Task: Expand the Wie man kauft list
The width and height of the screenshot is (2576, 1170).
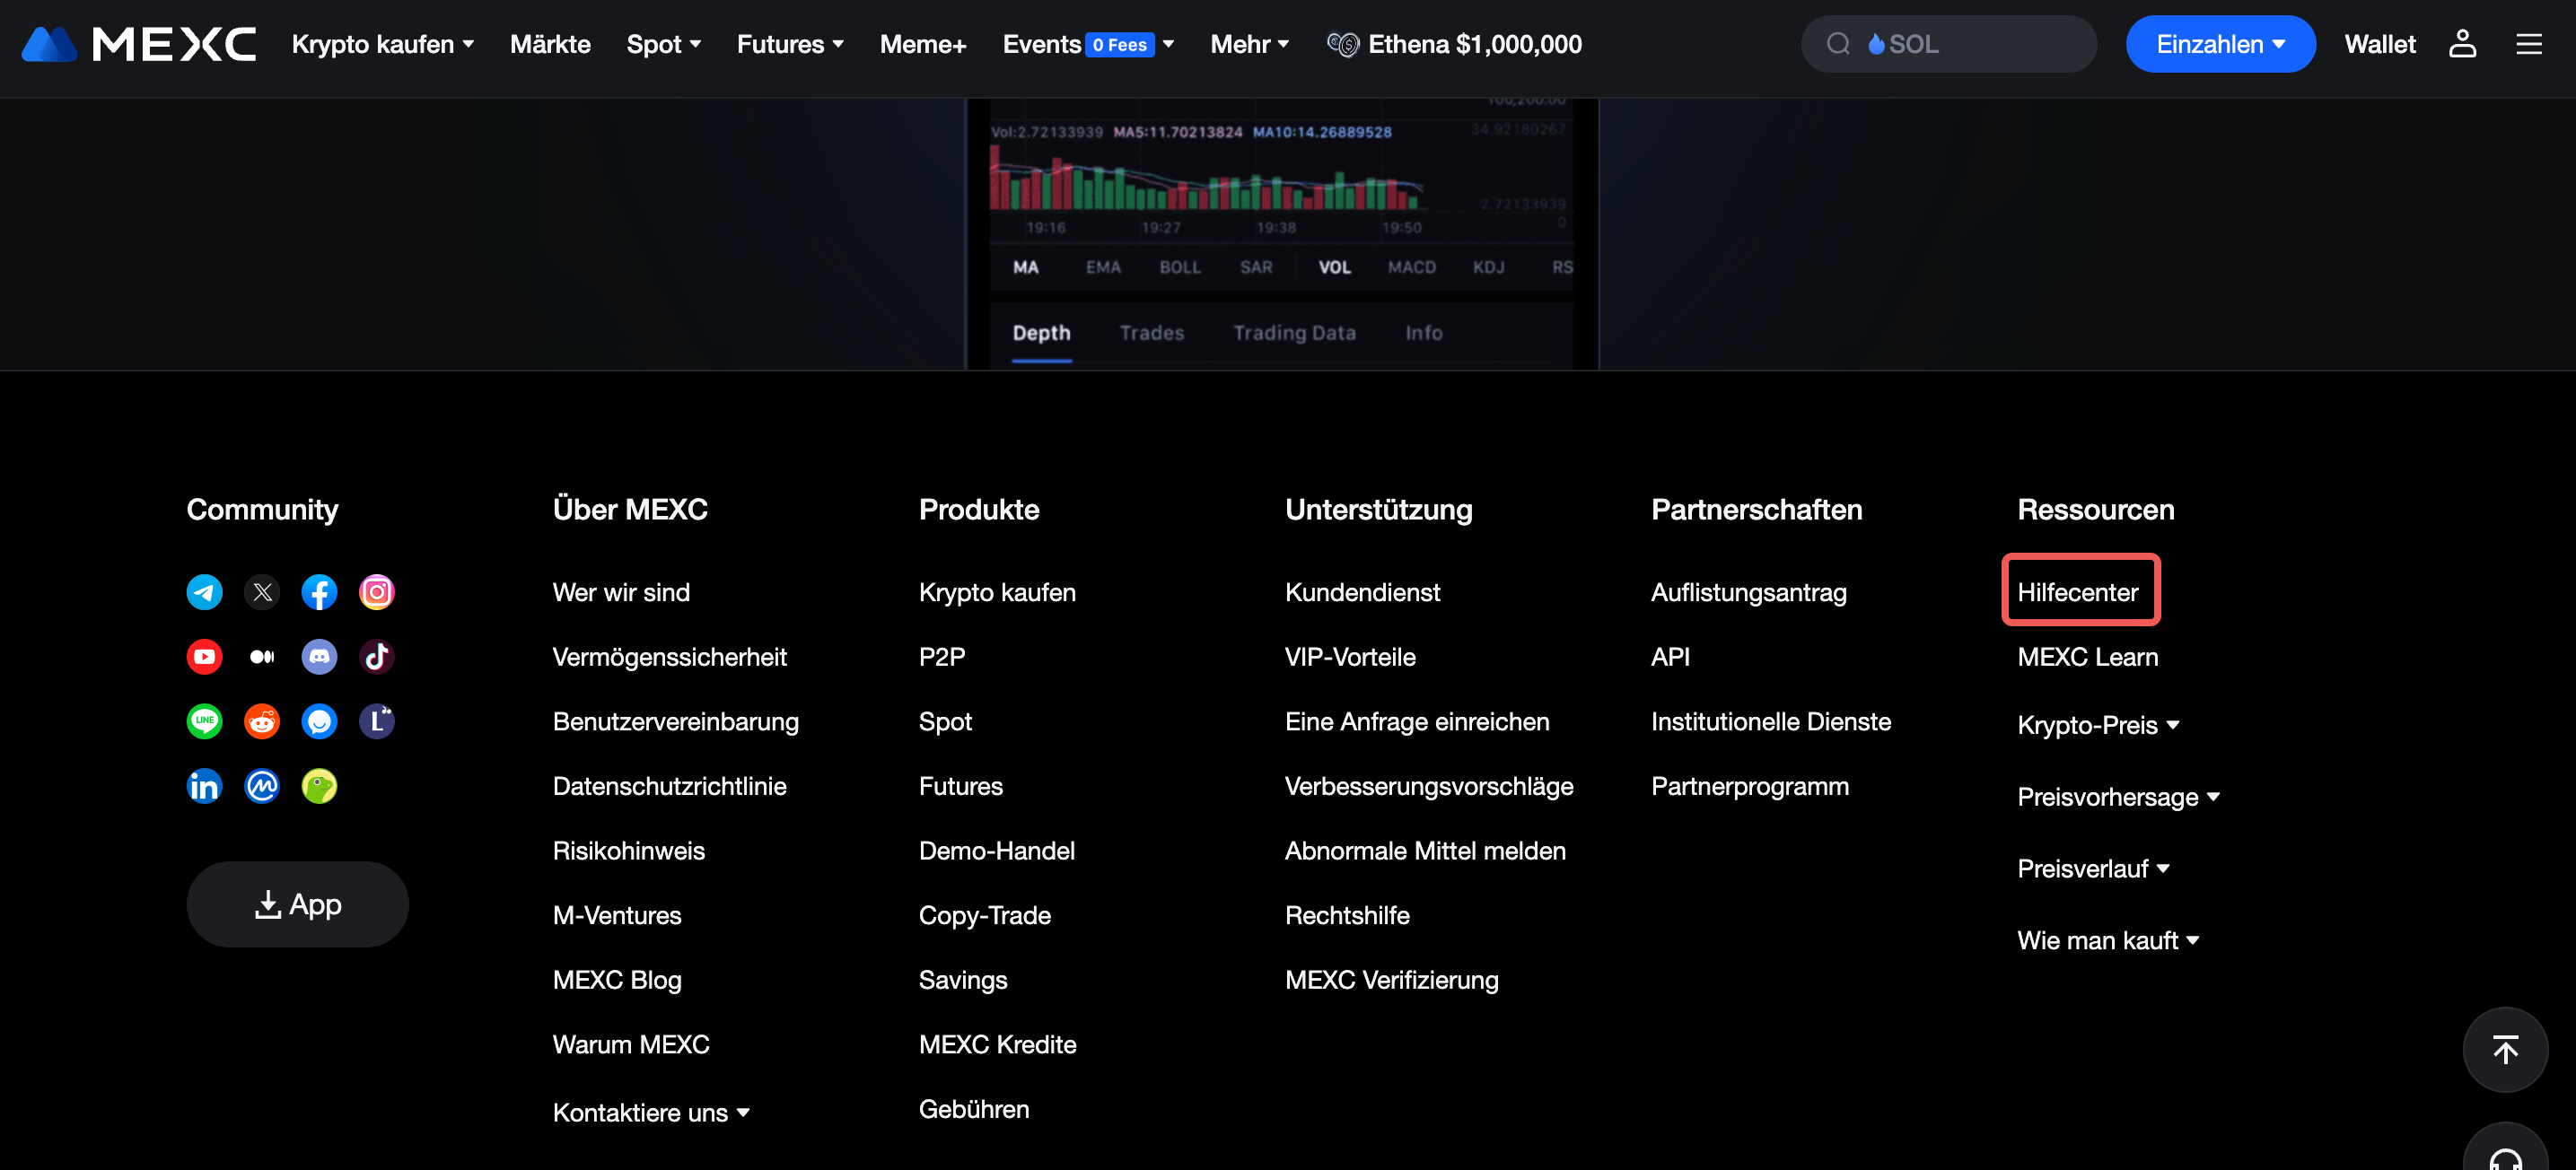Action: pyautogui.click(x=2108, y=940)
